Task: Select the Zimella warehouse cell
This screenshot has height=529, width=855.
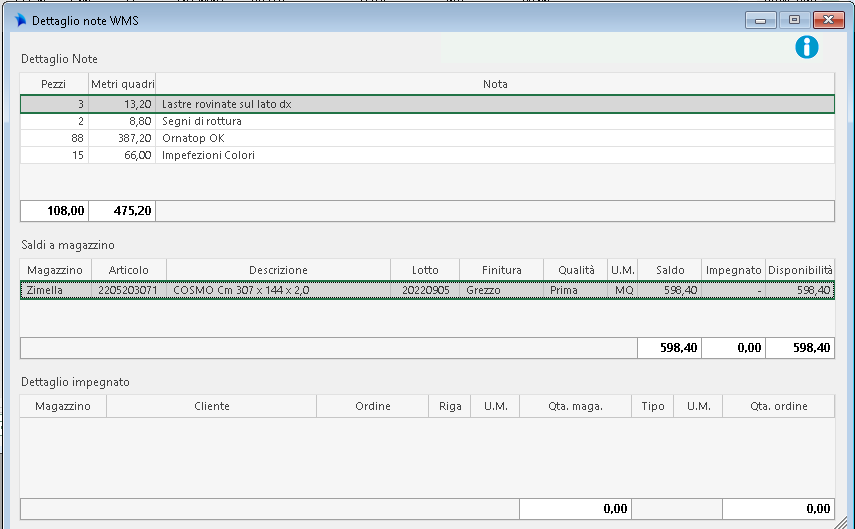Action: (x=56, y=290)
